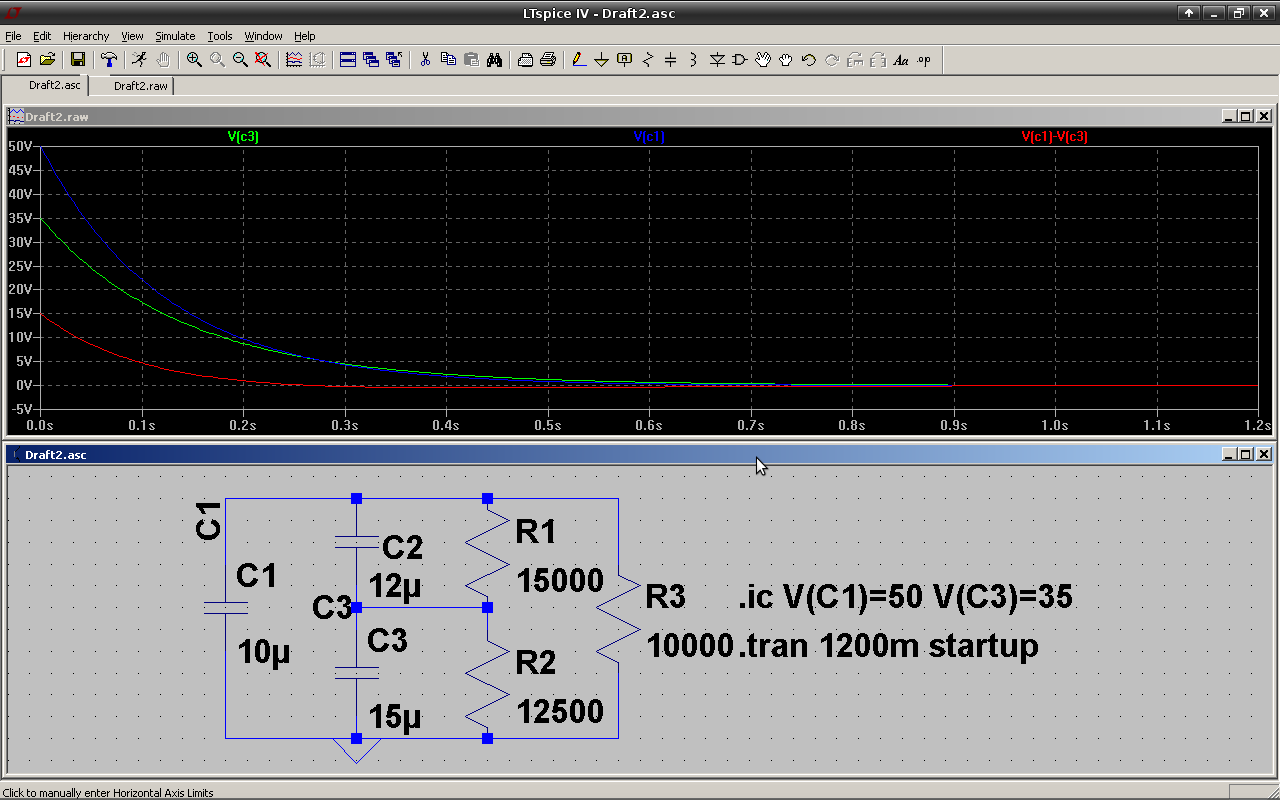This screenshot has height=800, width=1280.
Task: Close the Draft2.asc schematic pane
Action: click(1264, 454)
